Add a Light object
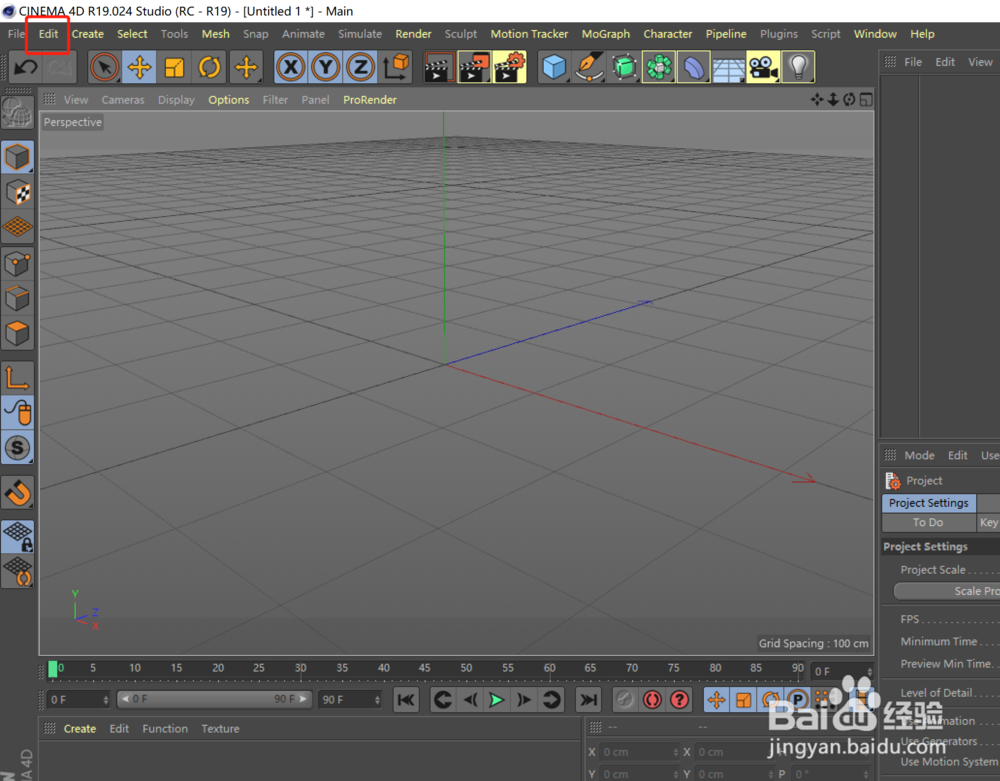Viewport: 1000px width, 781px height. [798, 67]
